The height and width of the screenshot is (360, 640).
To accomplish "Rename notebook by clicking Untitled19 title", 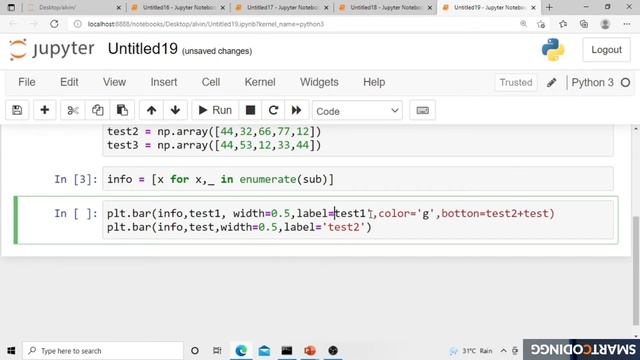I will [142, 49].
